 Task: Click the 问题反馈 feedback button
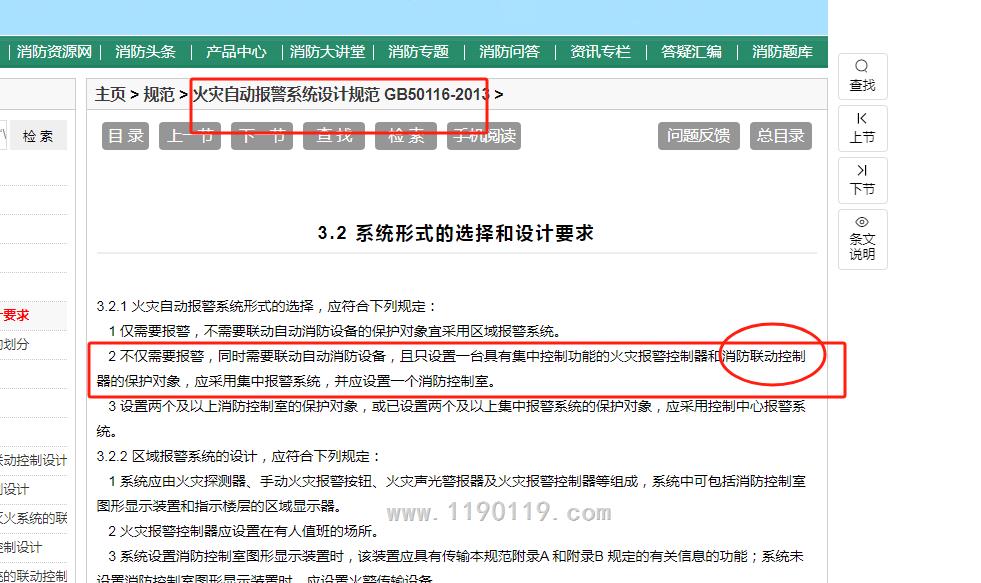pyautogui.click(x=698, y=136)
